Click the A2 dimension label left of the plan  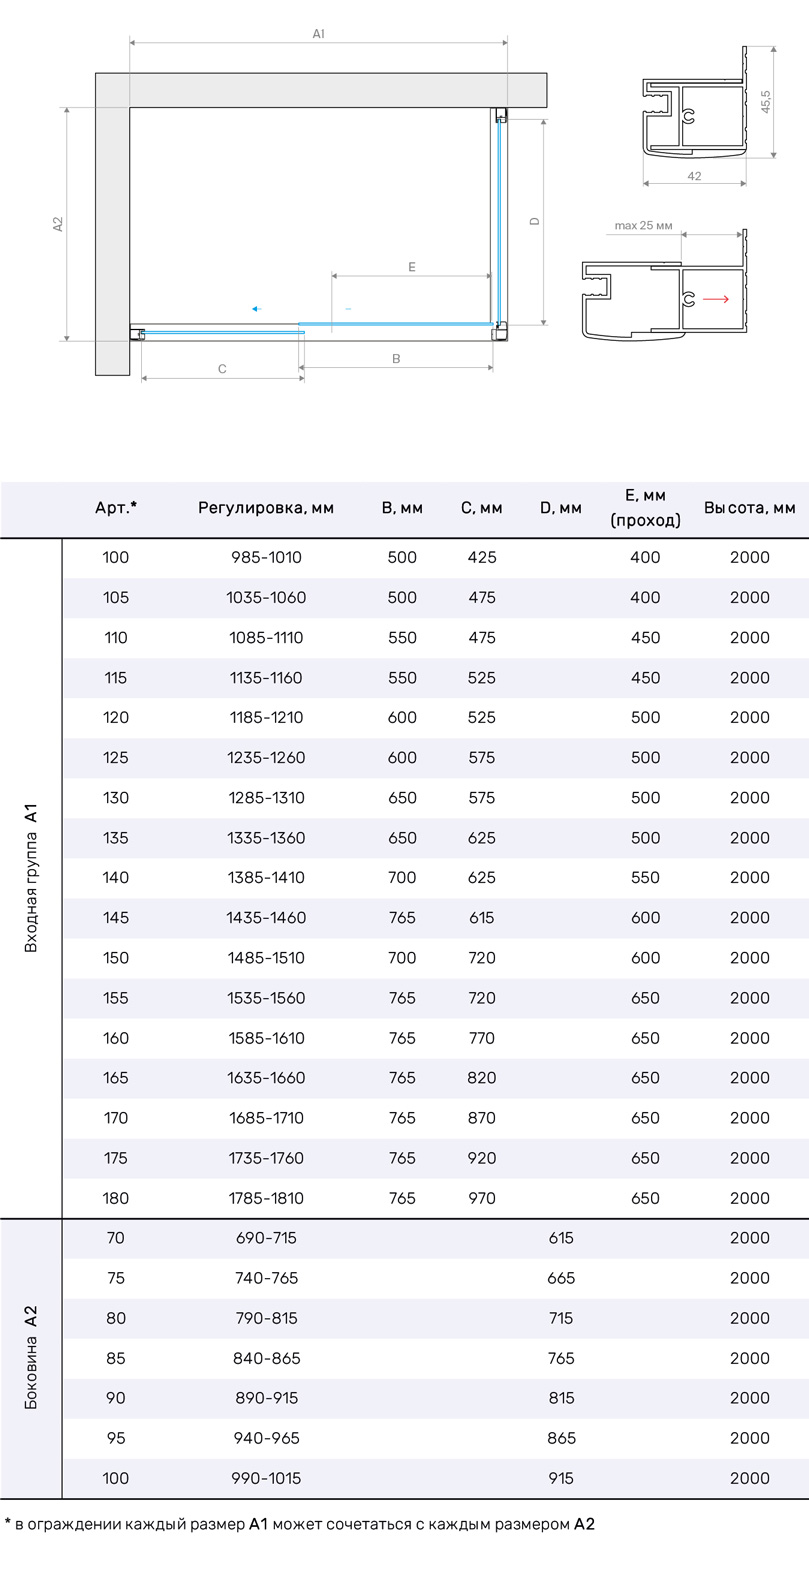point(58,224)
